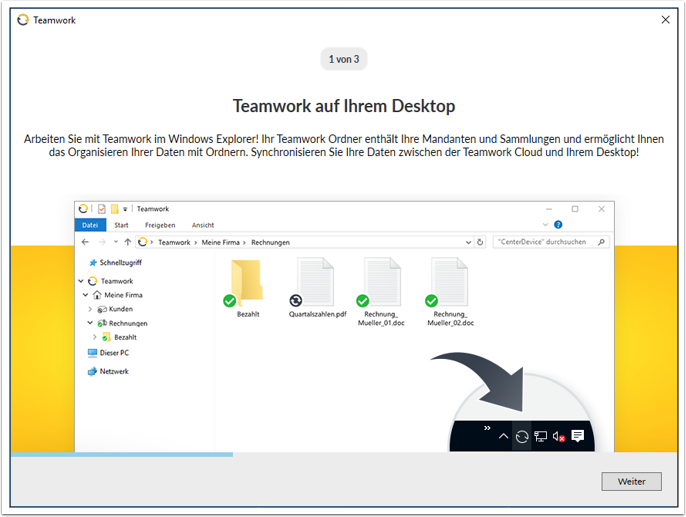The height and width of the screenshot is (517, 686).
Task: Click the new folder icon in quick access toolbar
Action: (115, 209)
